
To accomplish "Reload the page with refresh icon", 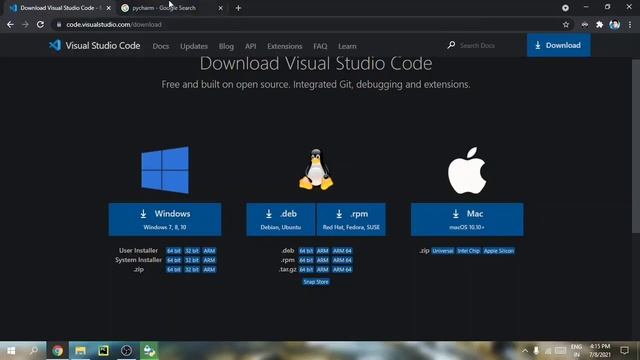I will click(40, 24).
